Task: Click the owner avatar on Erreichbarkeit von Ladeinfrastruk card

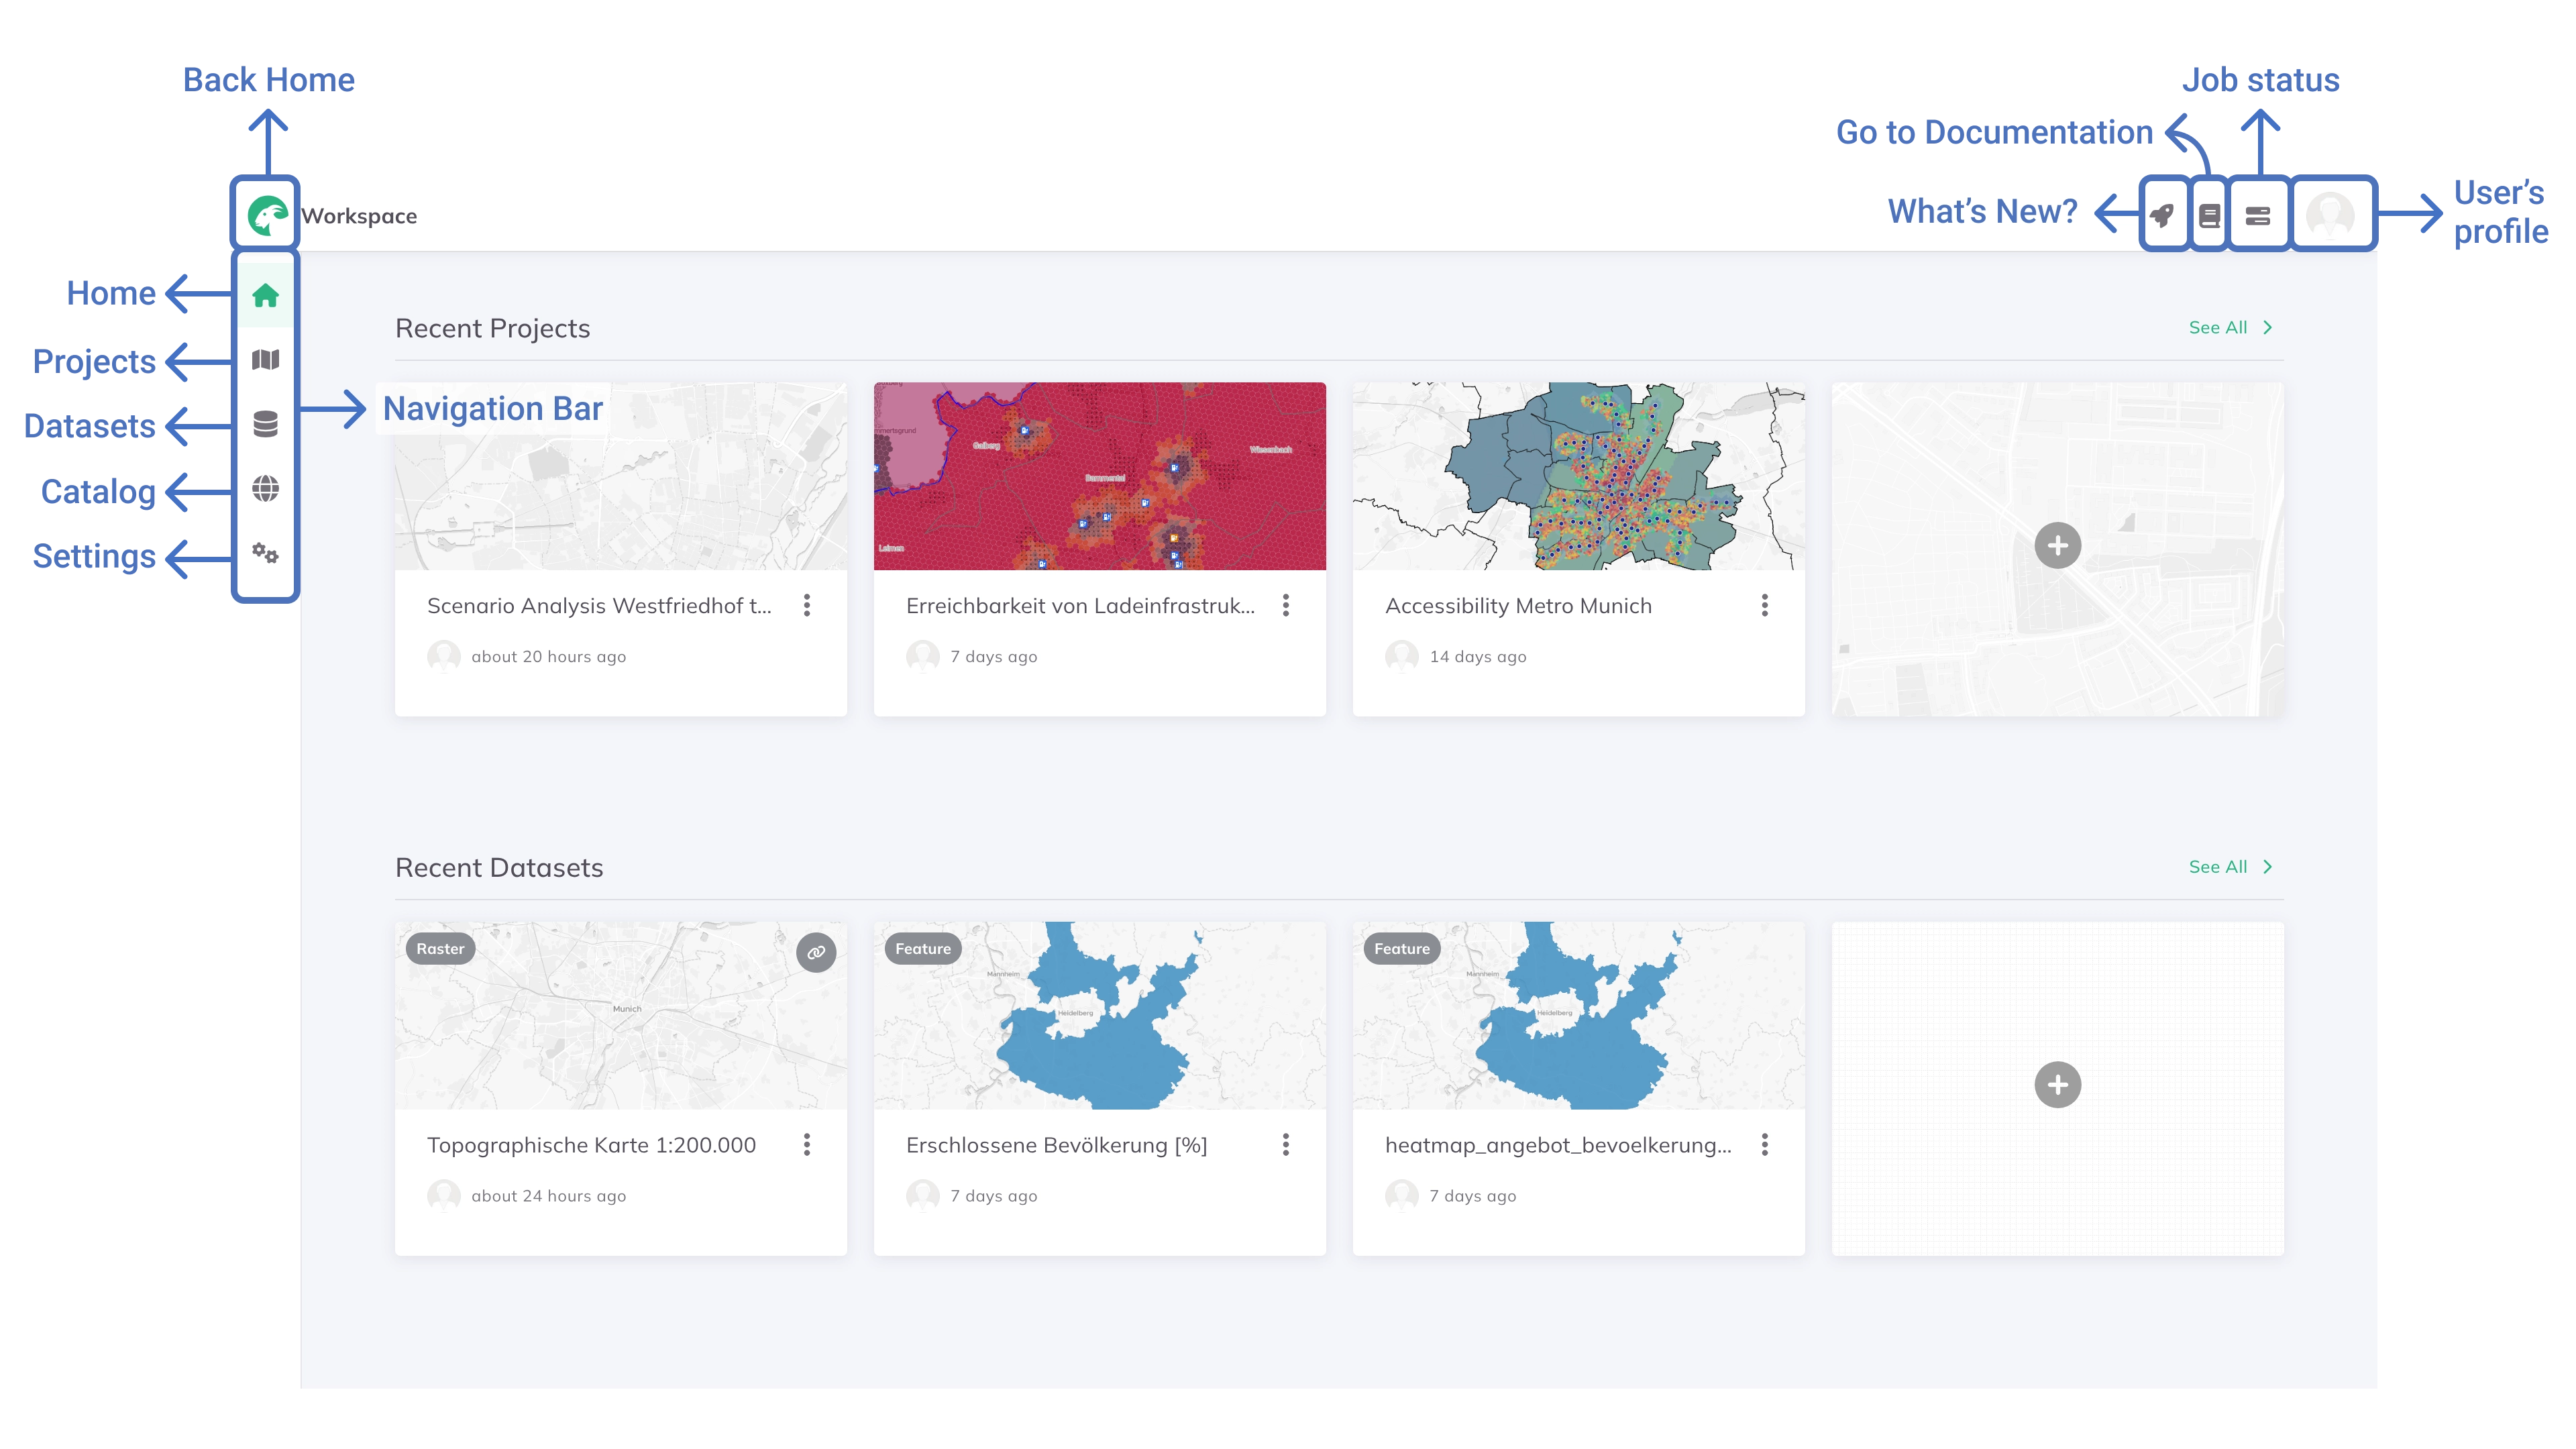Action: [x=922, y=656]
